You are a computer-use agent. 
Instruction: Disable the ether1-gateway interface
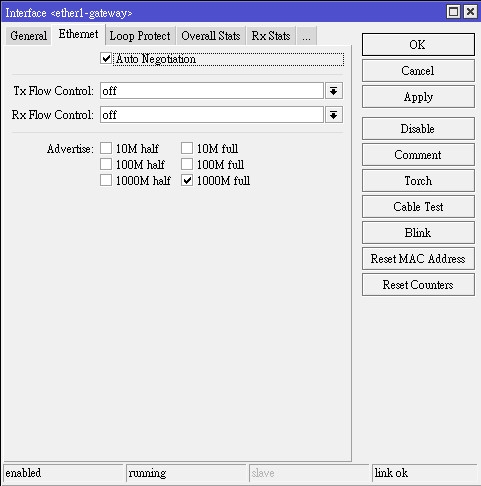click(418, 129)
